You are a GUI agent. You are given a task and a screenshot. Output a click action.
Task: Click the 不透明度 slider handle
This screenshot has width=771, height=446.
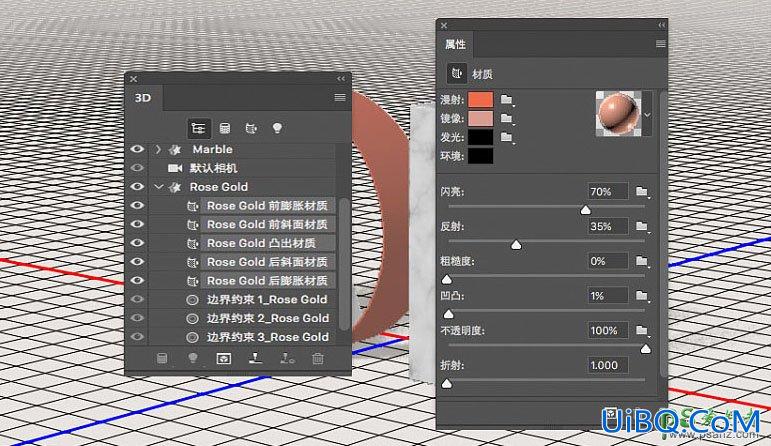[646, 349]
